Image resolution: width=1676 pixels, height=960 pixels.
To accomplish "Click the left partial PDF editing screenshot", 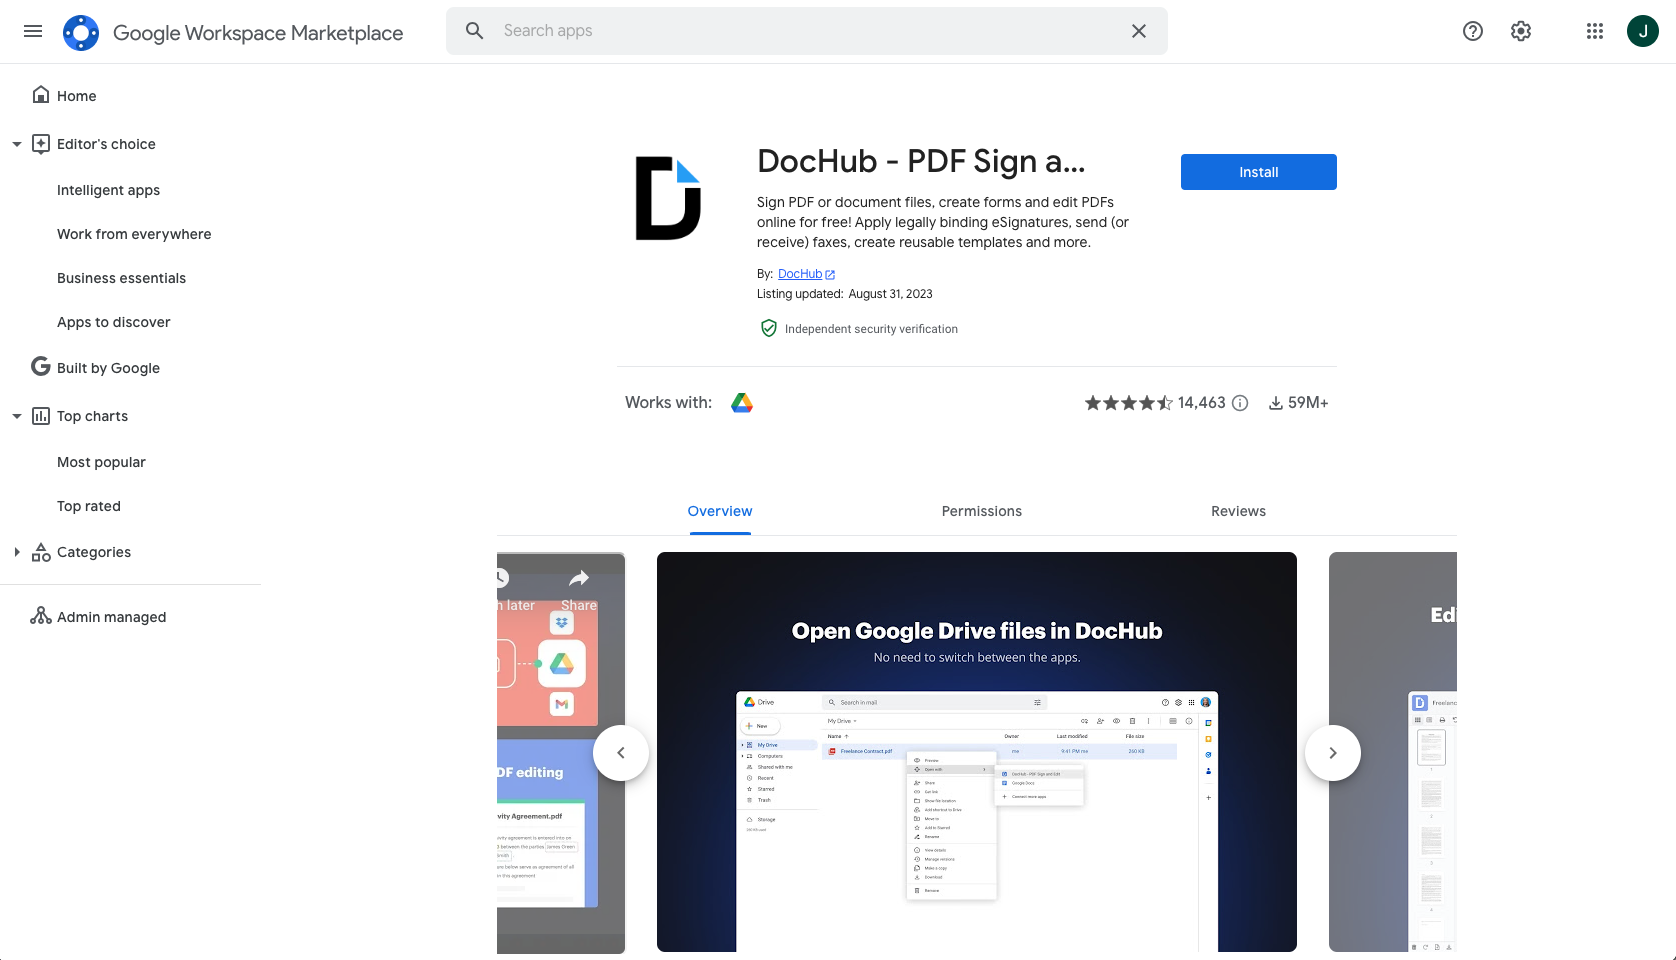I will coord(561,753).
